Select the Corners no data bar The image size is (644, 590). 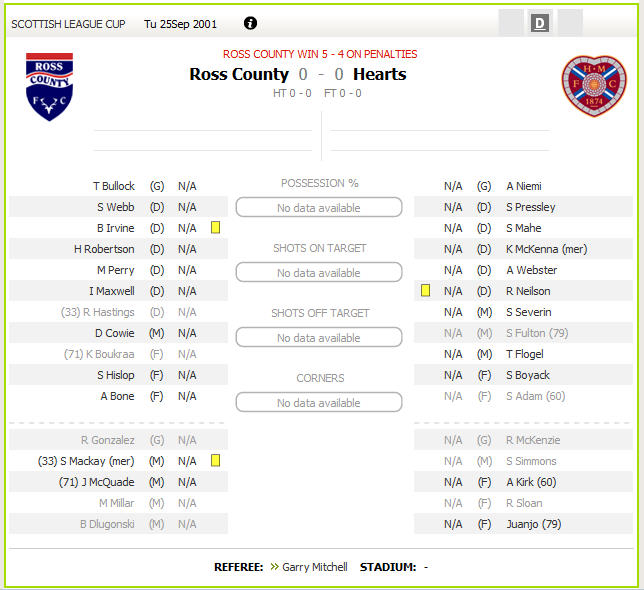click(319, 402)
